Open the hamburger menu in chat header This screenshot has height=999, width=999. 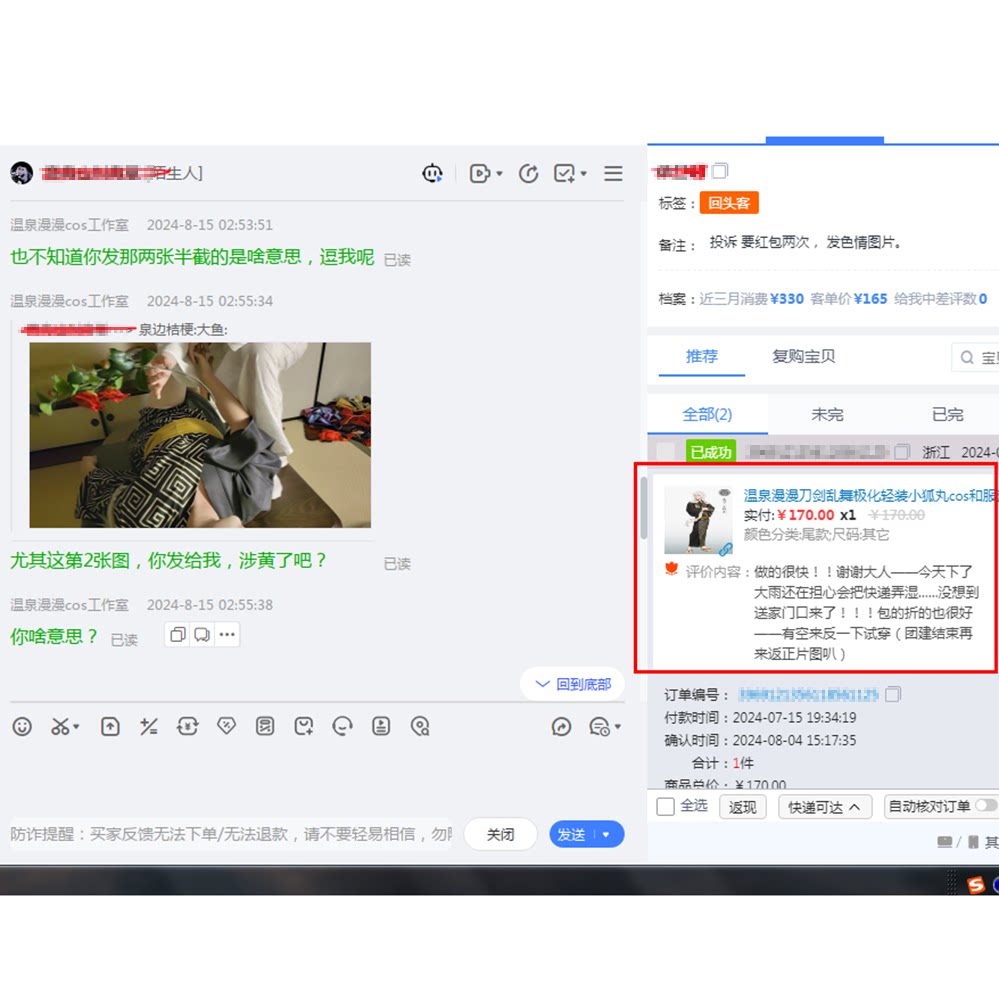tap(614, 173)
